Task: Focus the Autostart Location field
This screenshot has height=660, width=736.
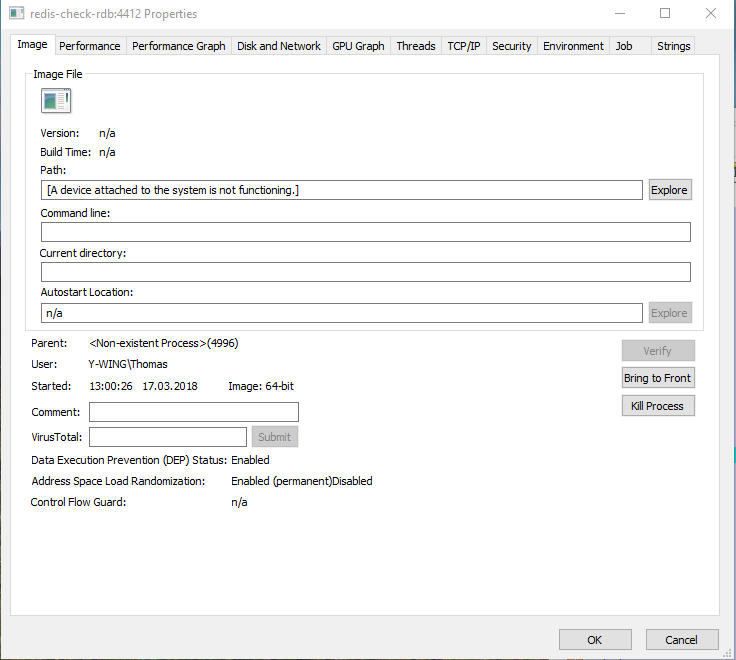Action: click(342, 313)
